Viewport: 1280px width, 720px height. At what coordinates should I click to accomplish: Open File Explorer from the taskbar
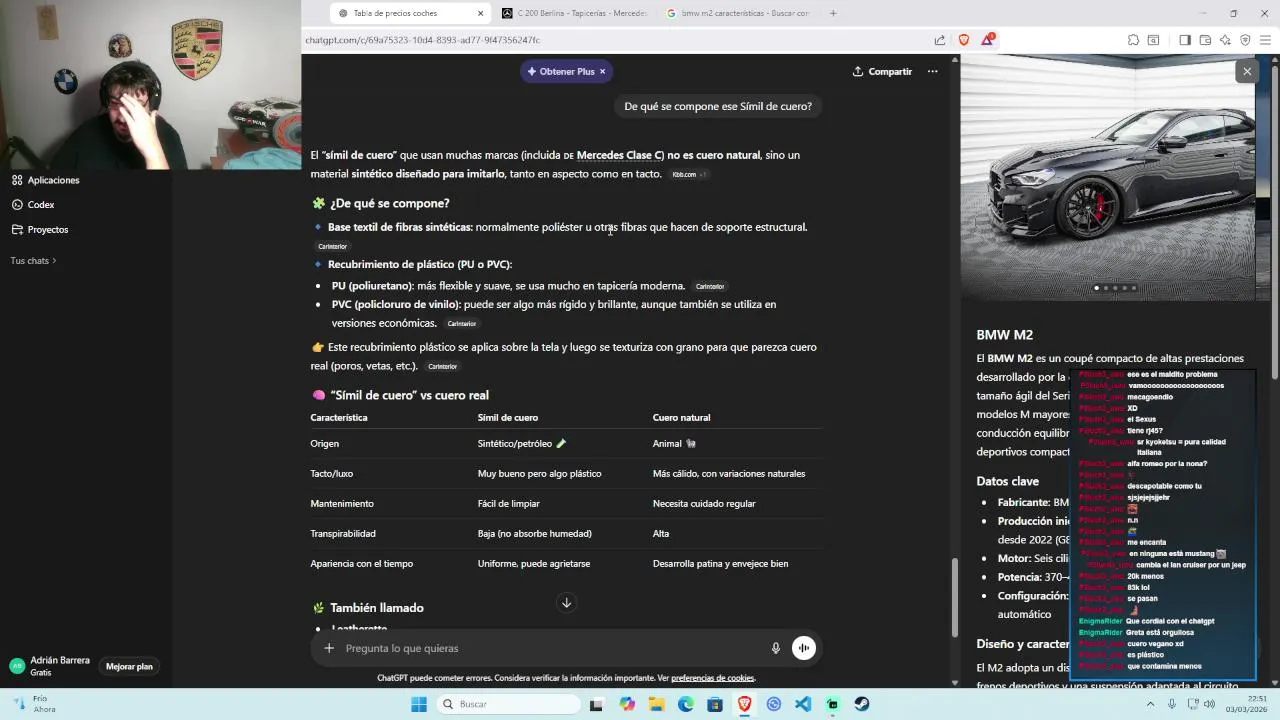(x=657, y=704)
